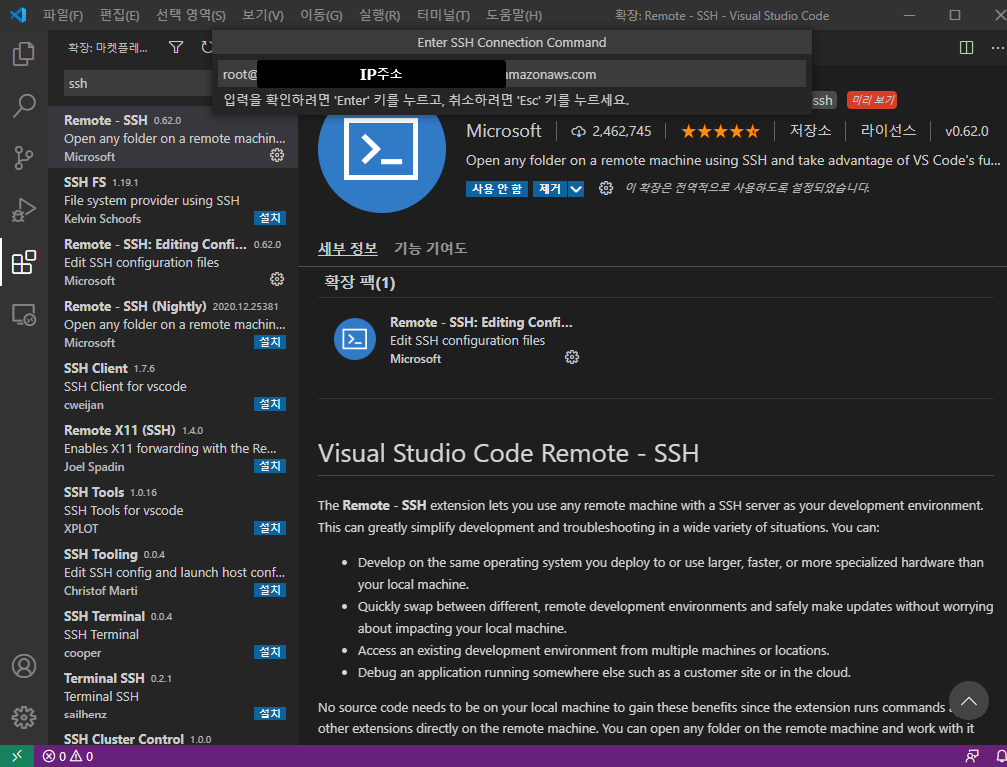Image resolution: width=1007 pixels, height=767 pixels.
Task: Open the 파일(F) menu
Action: click(63, 15)
